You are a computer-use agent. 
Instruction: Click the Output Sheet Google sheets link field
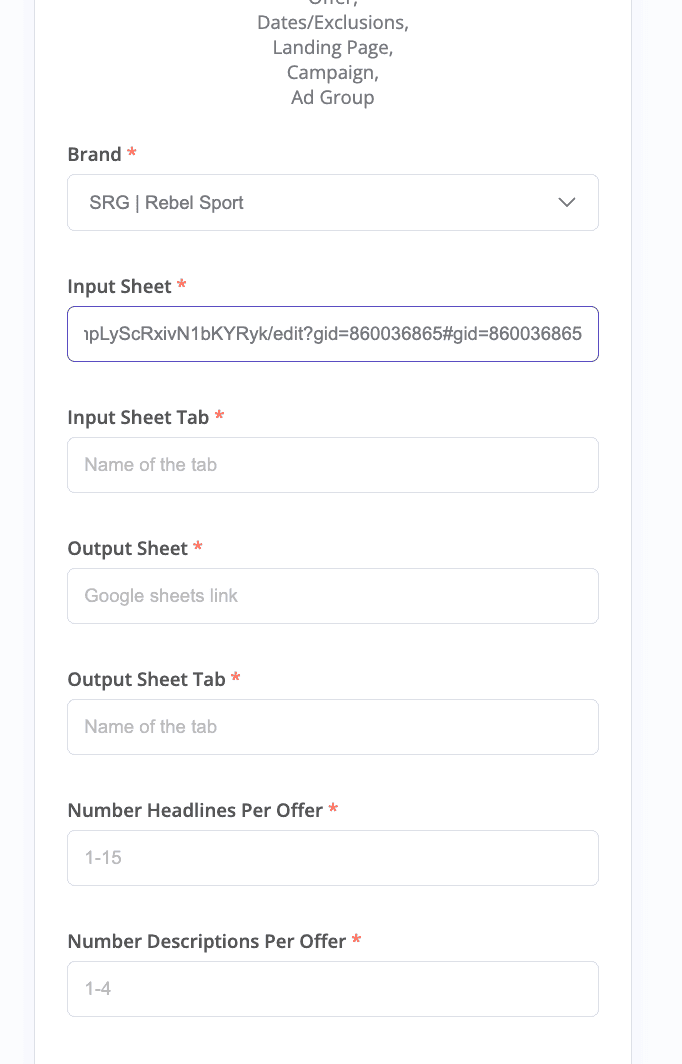(x=332, y=596)
